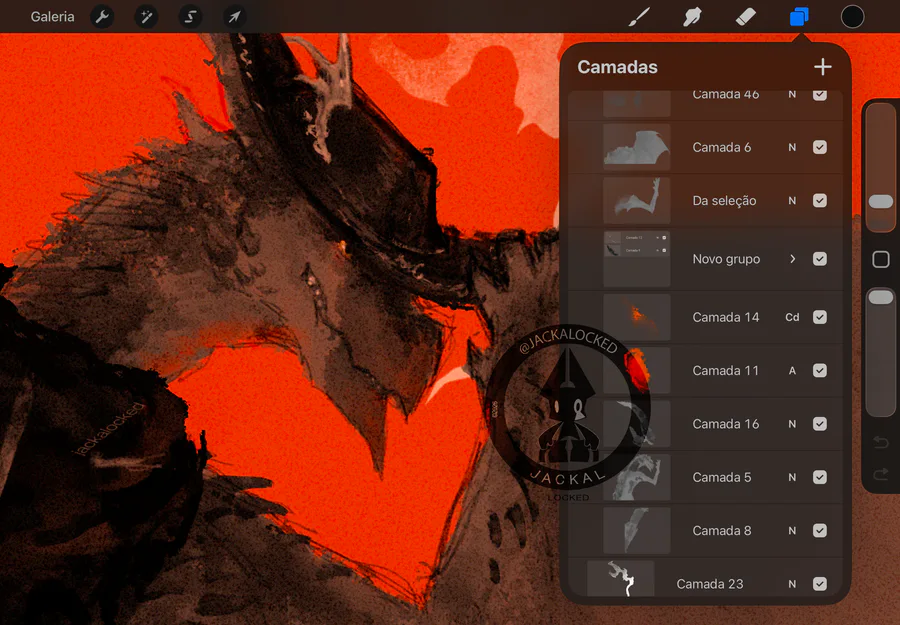900x625 pixels.
Task: Redo with the sidebar arrow
Action: (880, 475)
